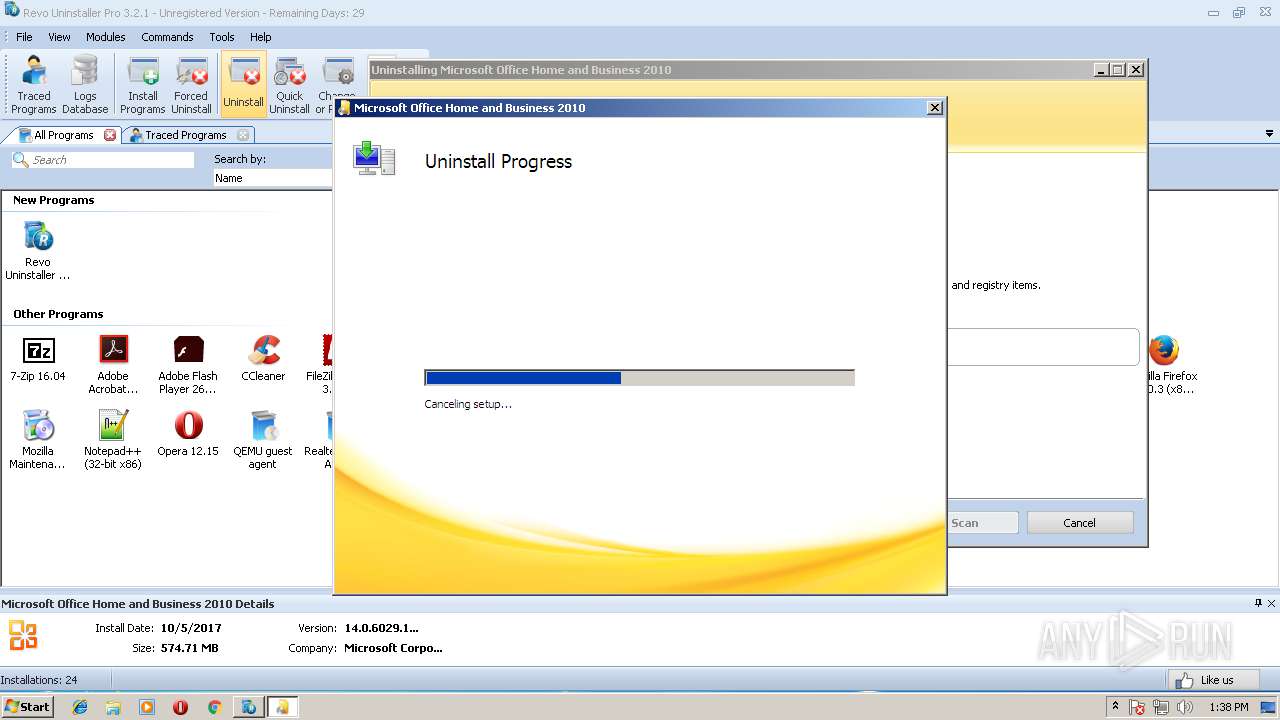Click the Office details logo icon

coord(23,636)
